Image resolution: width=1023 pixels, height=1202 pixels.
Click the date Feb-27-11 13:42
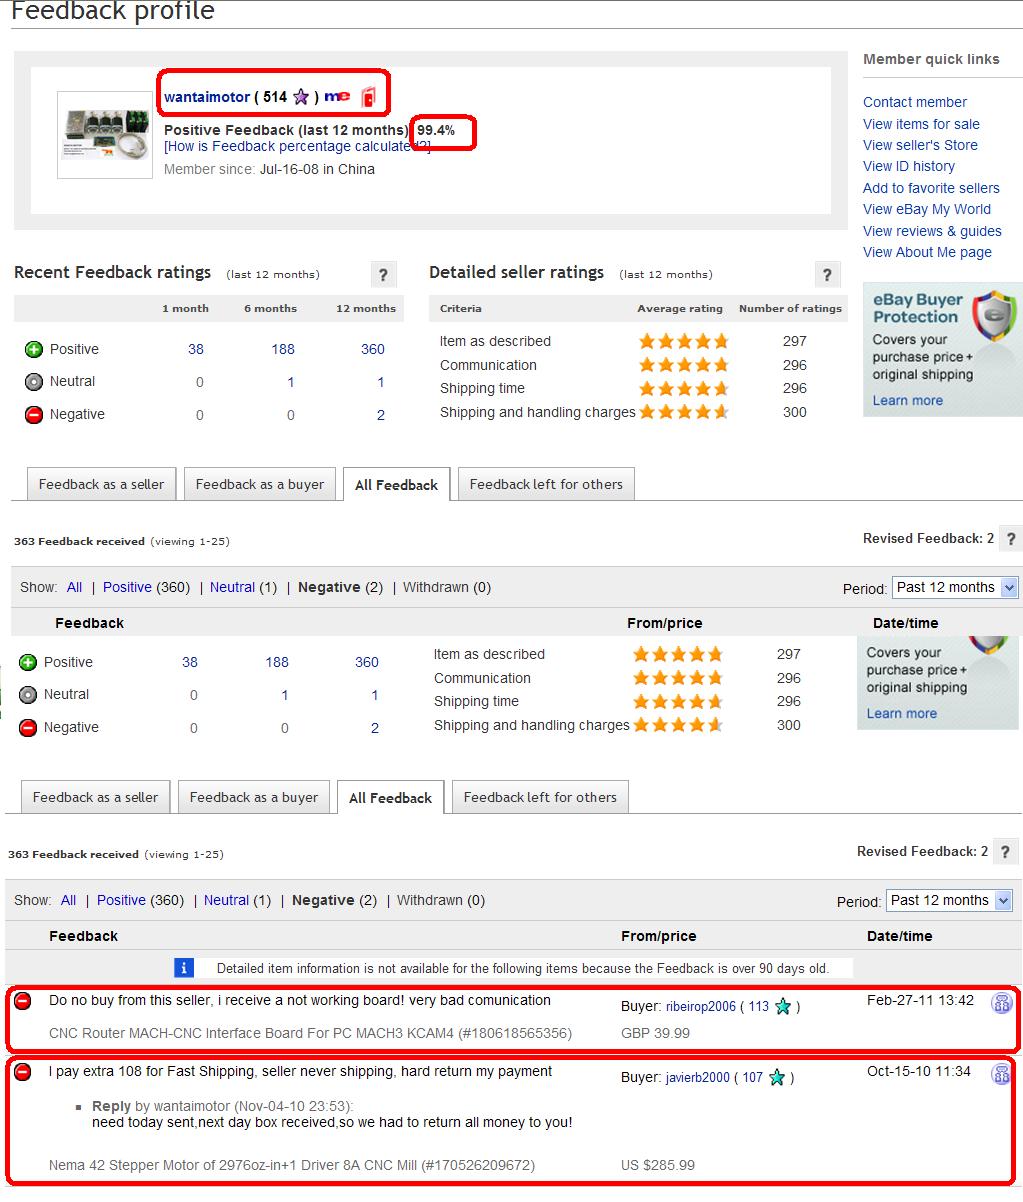click(920, 1000)
